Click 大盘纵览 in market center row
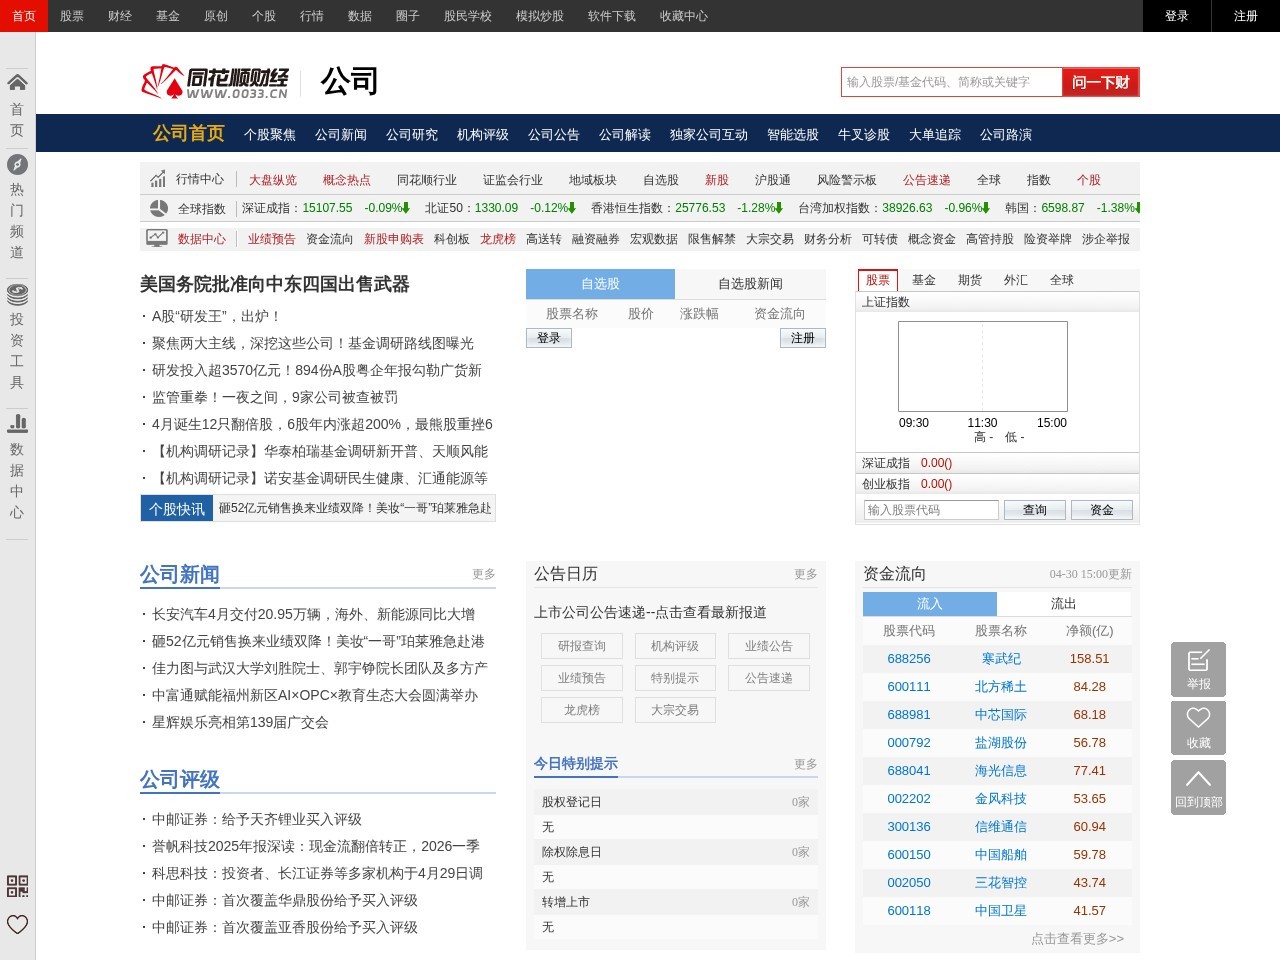Screen dimensions: 1280x960 (x=273, y=180)
